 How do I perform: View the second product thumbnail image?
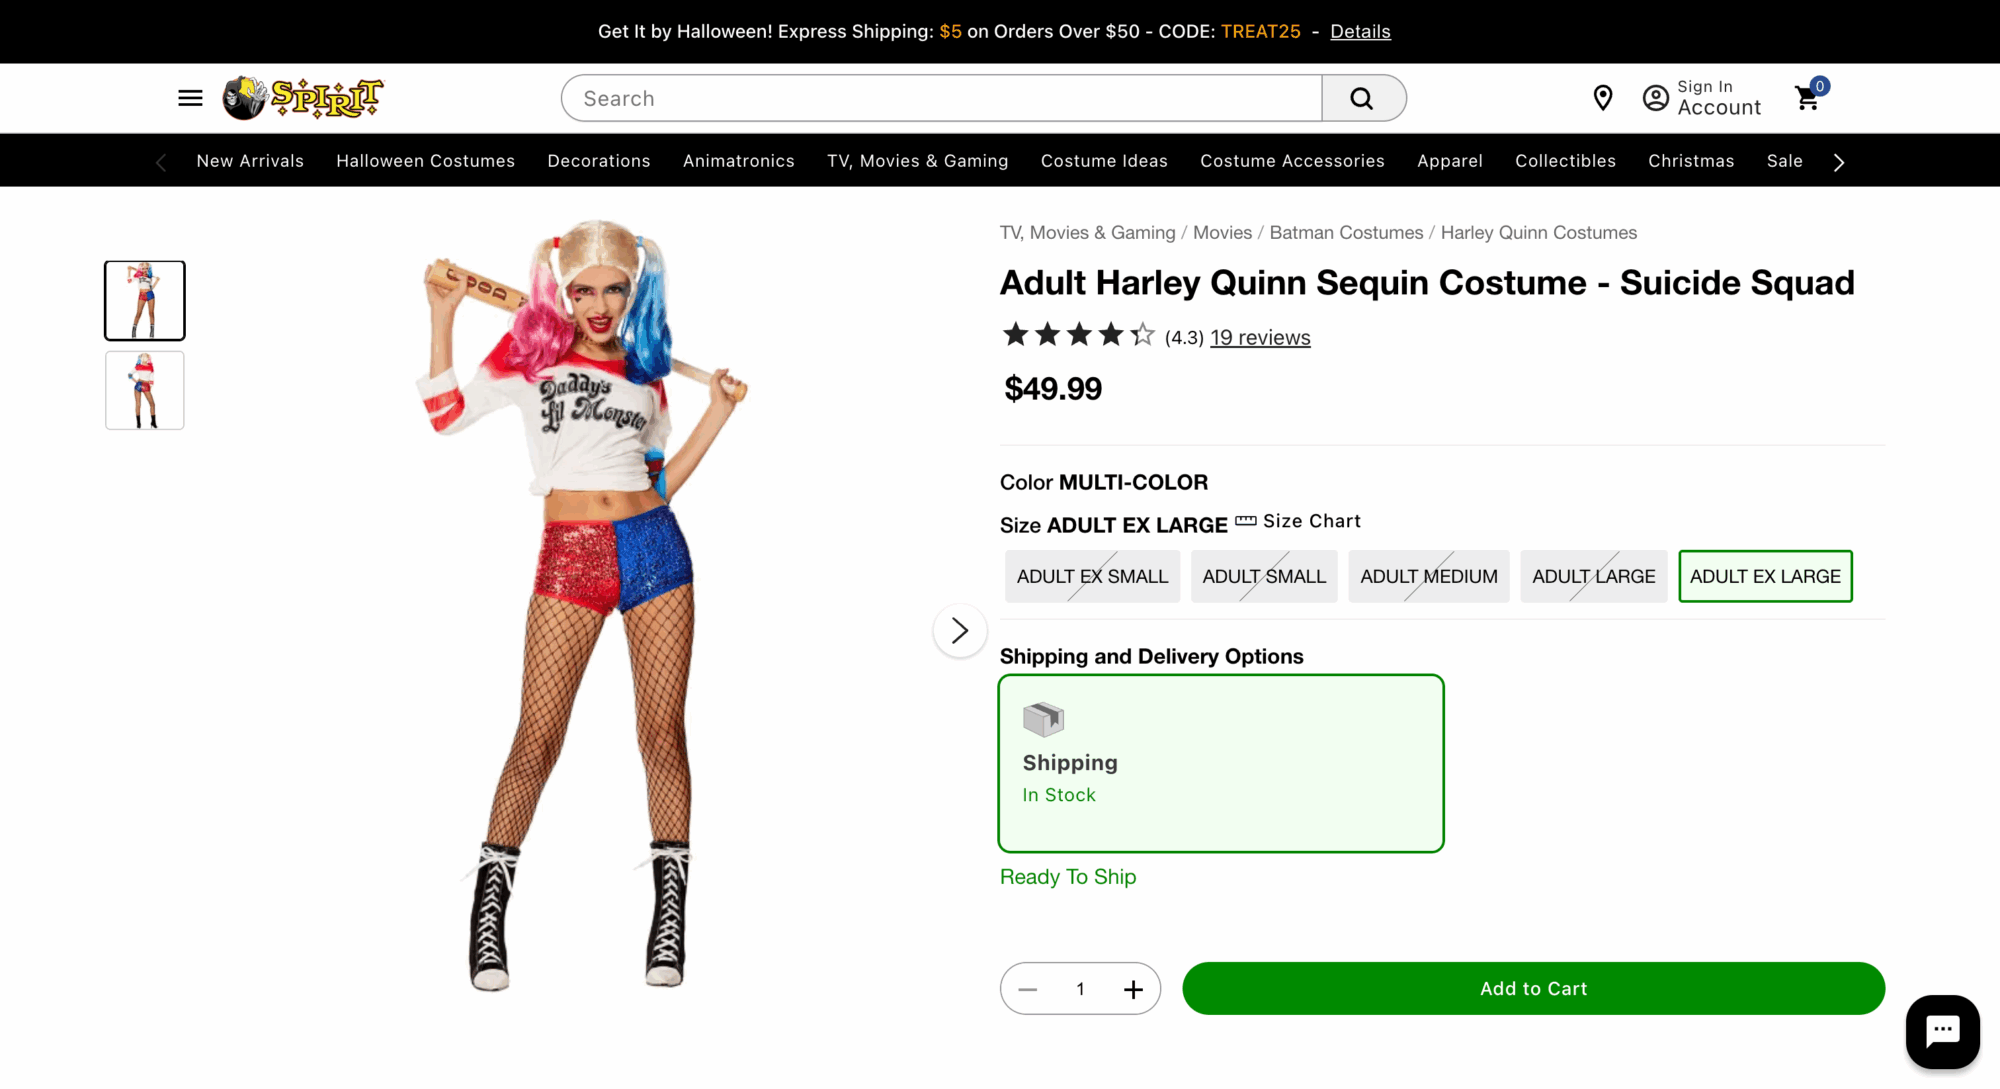click(145, 391)
